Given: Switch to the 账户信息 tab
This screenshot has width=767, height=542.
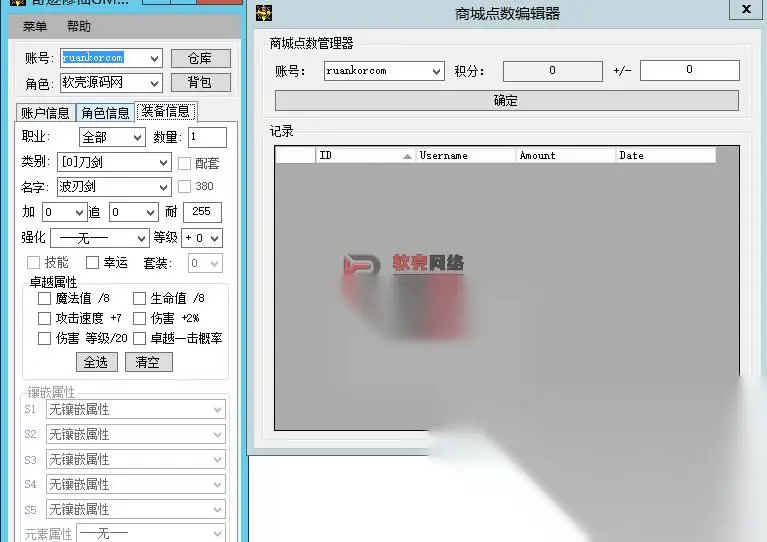Looking at the screenshot, I should tap(45, 113).
